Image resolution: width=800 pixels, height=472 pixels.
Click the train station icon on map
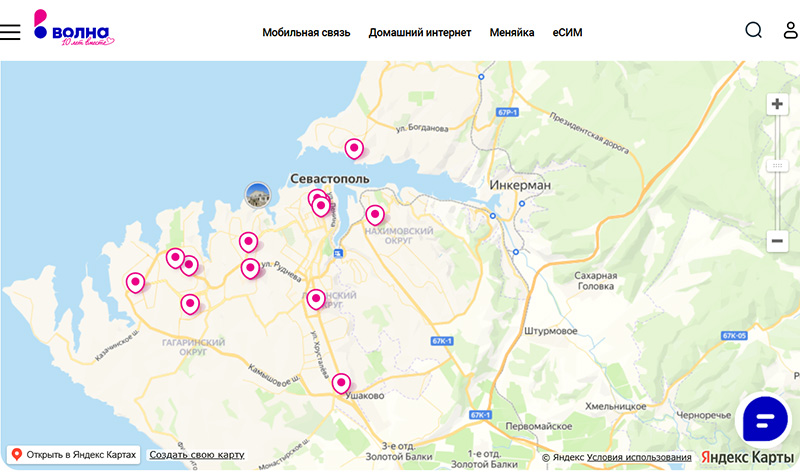click(338, 253)
